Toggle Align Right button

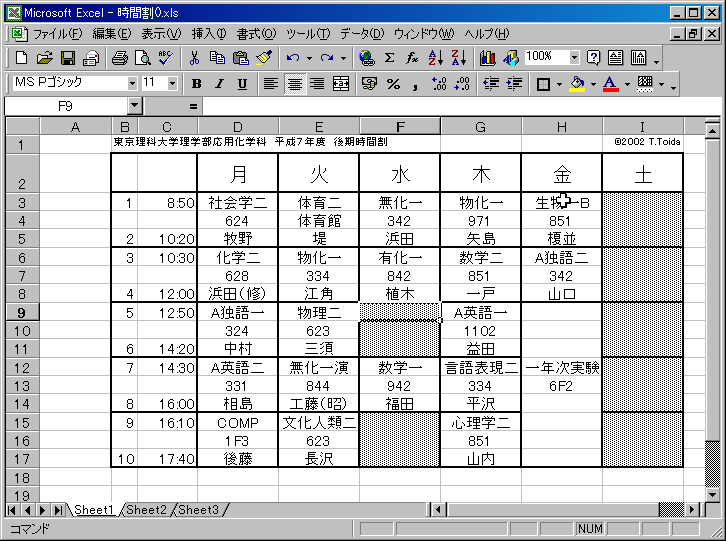click(317, 84)
